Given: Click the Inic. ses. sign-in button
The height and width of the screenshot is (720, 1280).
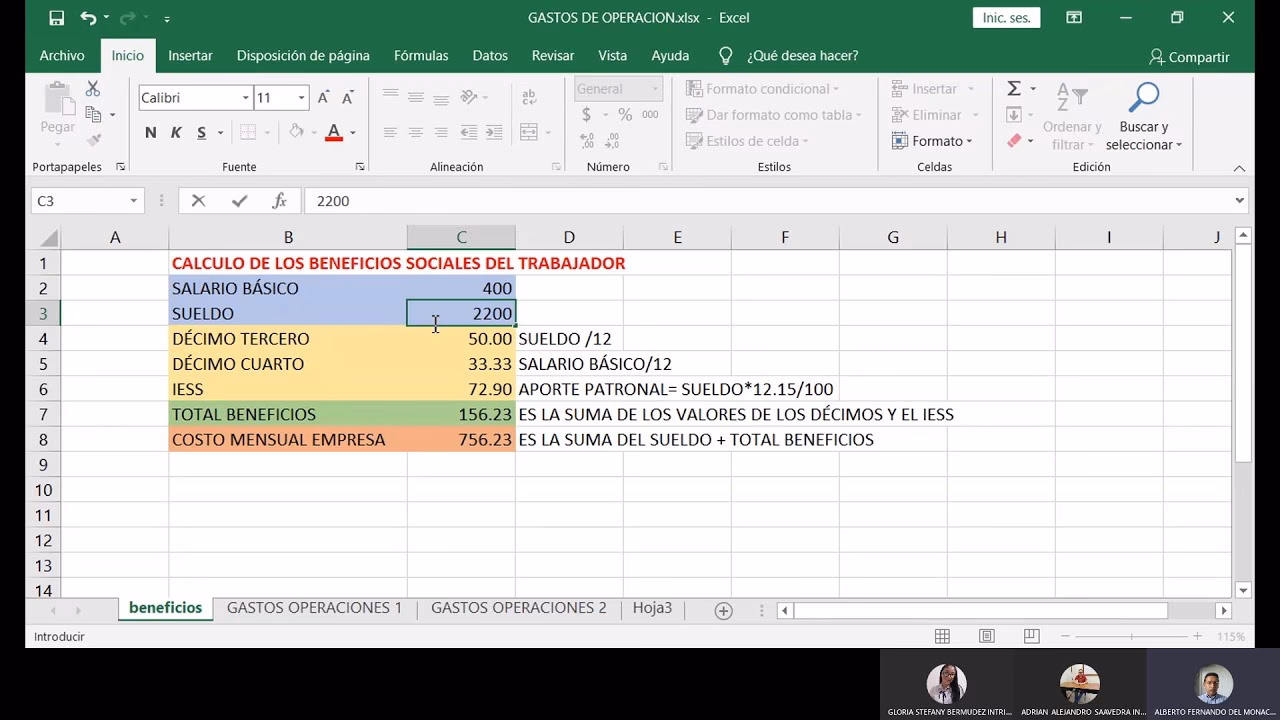Looking at the screenshot, I should pos(1006,18).
